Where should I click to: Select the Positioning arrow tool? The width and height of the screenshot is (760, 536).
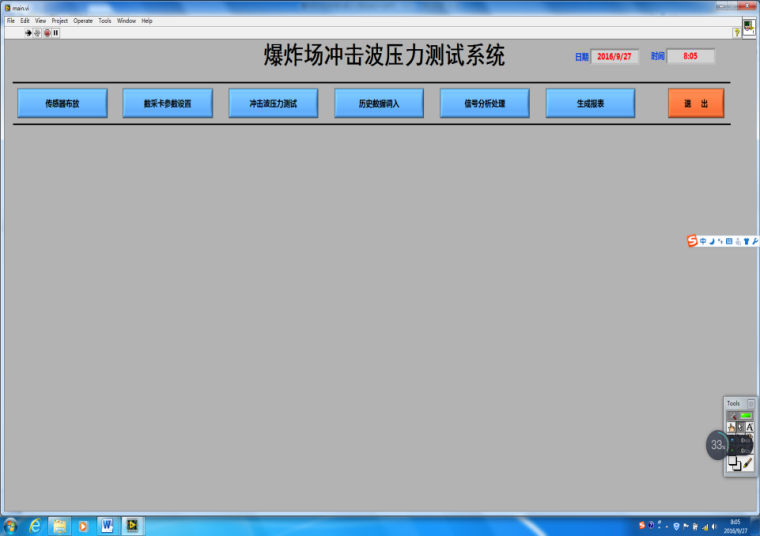[x=740, y=427]
